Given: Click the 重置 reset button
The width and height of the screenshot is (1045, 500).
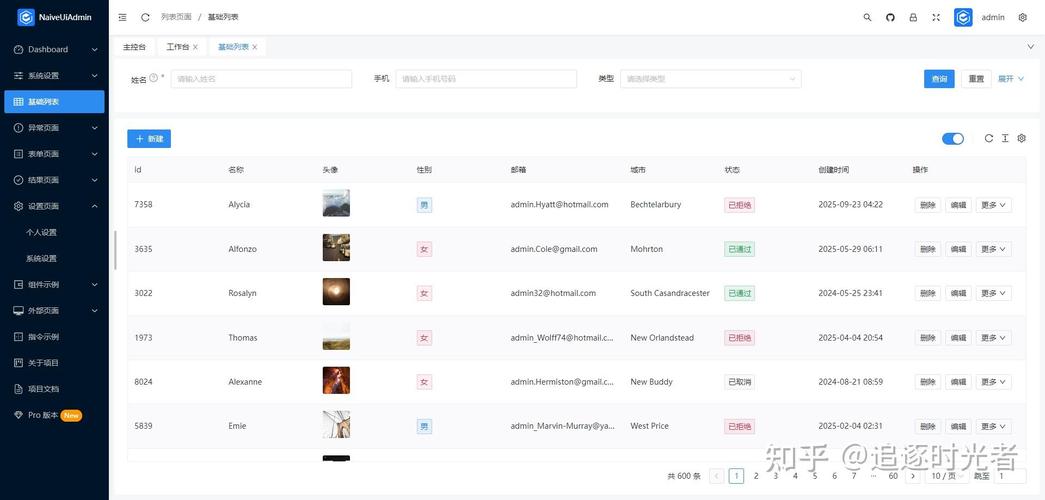Looking at the screenshot, I should (976, 79).
